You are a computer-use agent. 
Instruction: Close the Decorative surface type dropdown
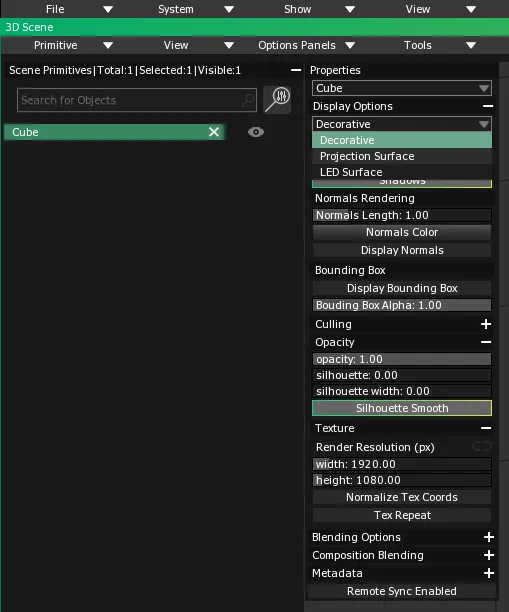402,124
